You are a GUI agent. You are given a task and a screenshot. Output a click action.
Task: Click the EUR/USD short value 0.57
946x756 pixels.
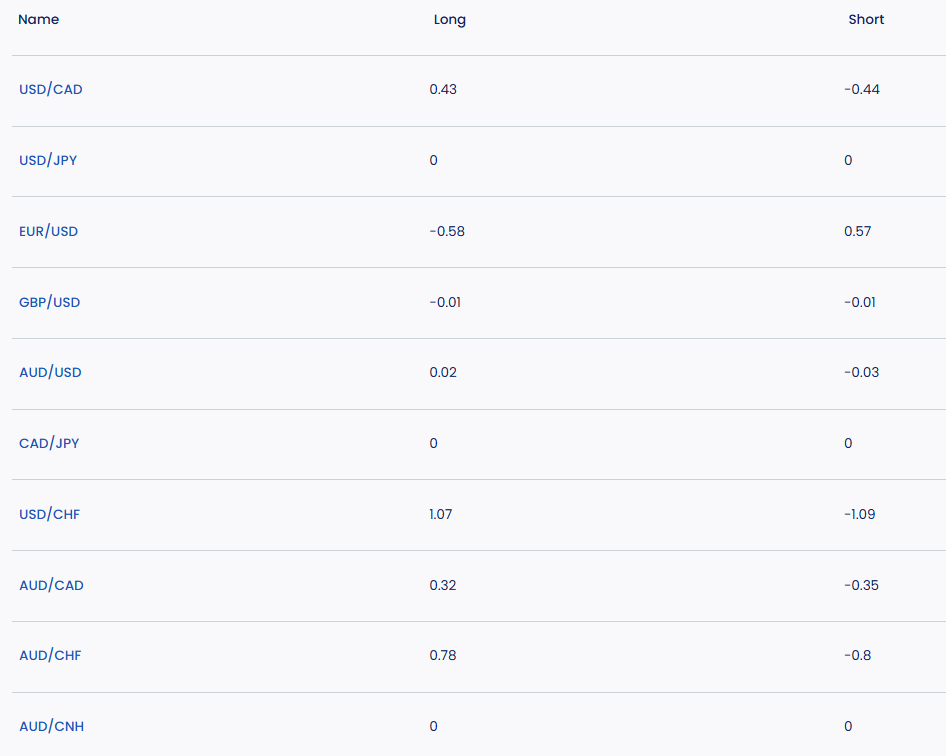point(858,232)
